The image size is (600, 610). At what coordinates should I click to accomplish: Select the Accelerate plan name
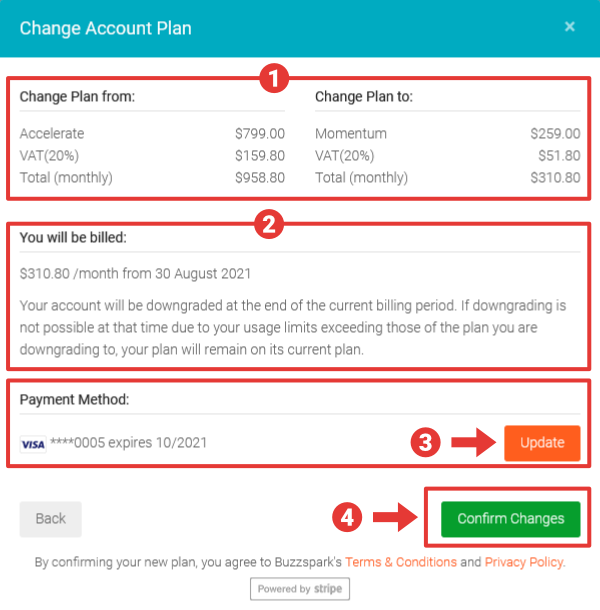pos(52,133)
